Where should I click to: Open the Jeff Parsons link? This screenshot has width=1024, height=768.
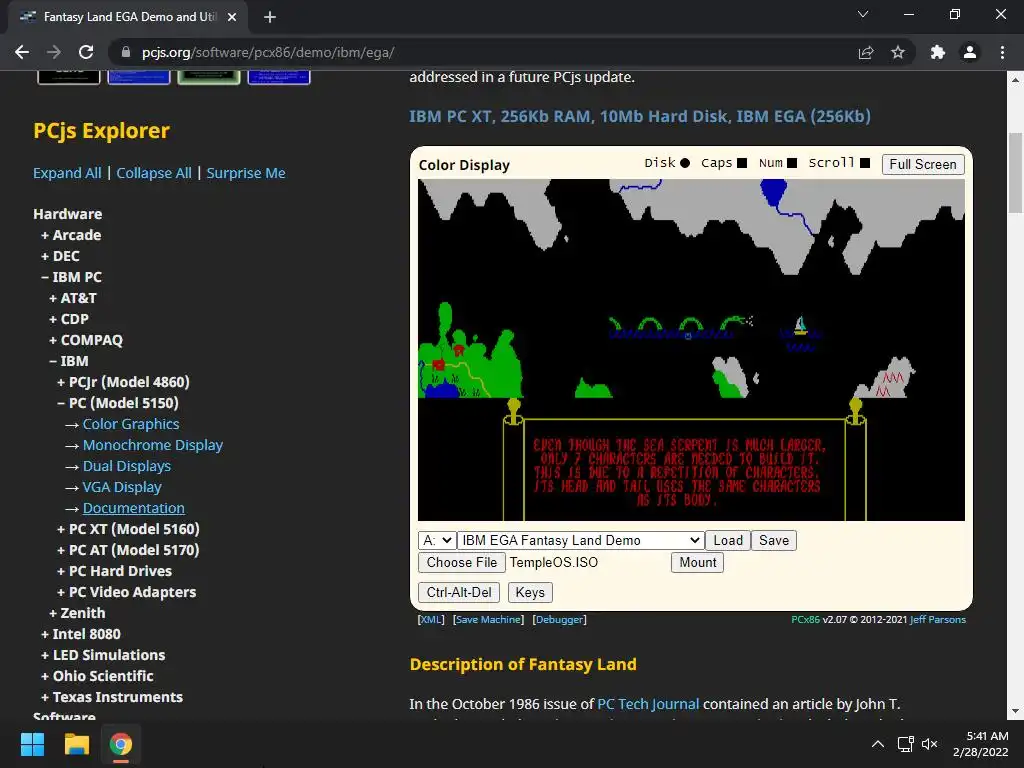(938, 619)
